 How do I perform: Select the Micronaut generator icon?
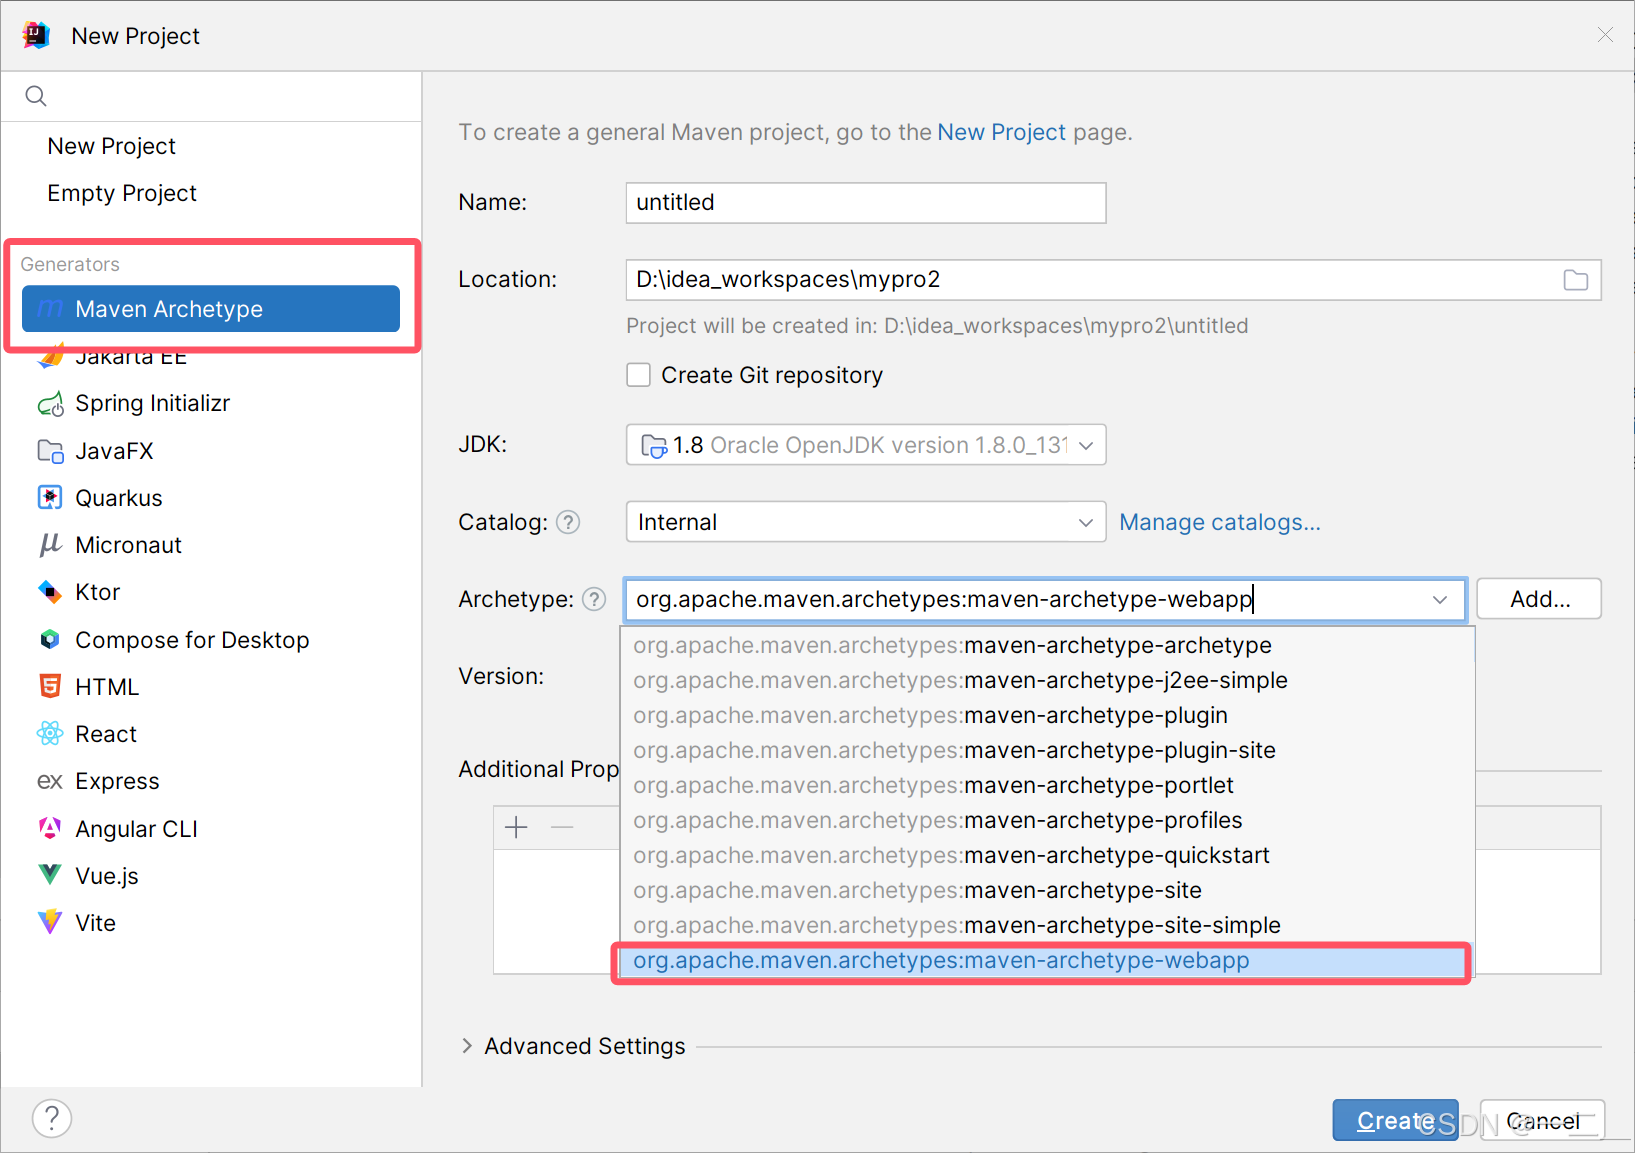tap(50, 545)
